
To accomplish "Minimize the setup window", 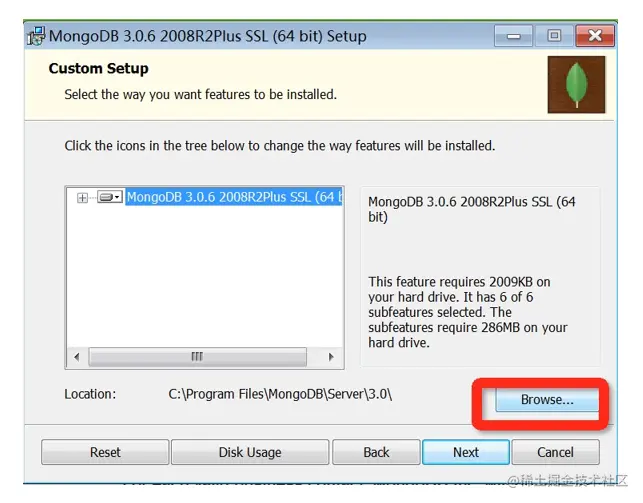I will (513, 36).
